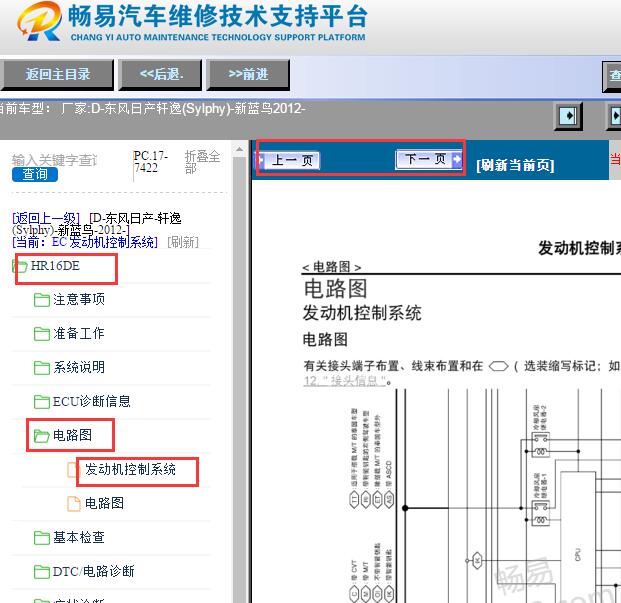Click the 系统说明 folder icon
The width and height of the screenshot is (621, 603).
[42, 368]
